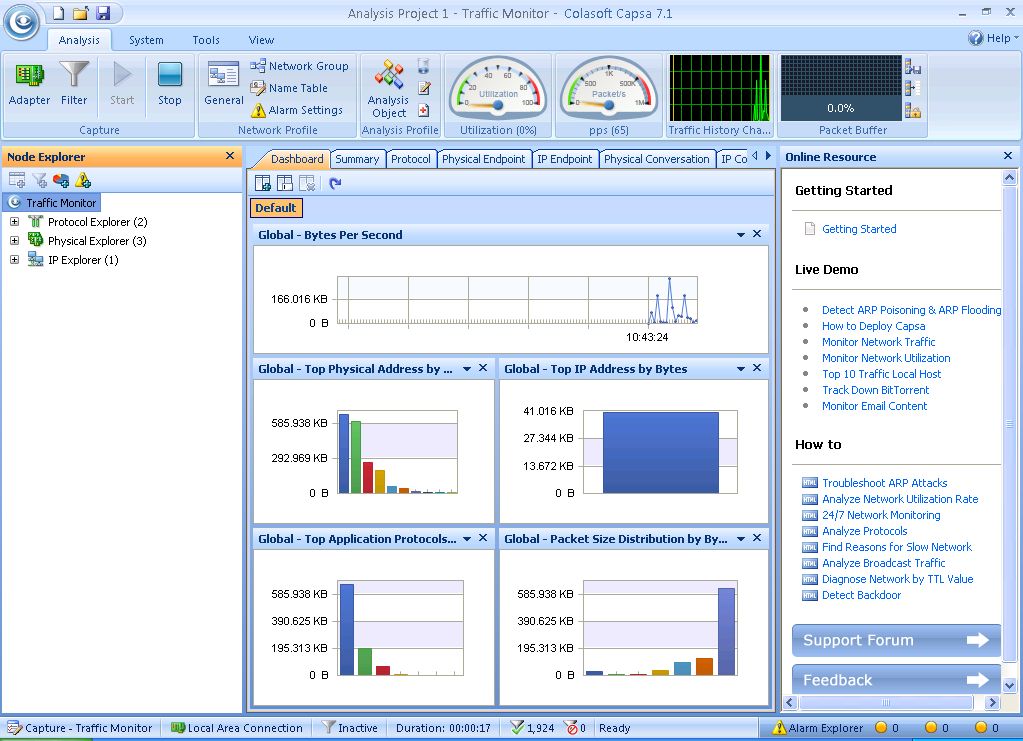
Task: Close the Bytes Per Second chart
Action: coord(757,234)
